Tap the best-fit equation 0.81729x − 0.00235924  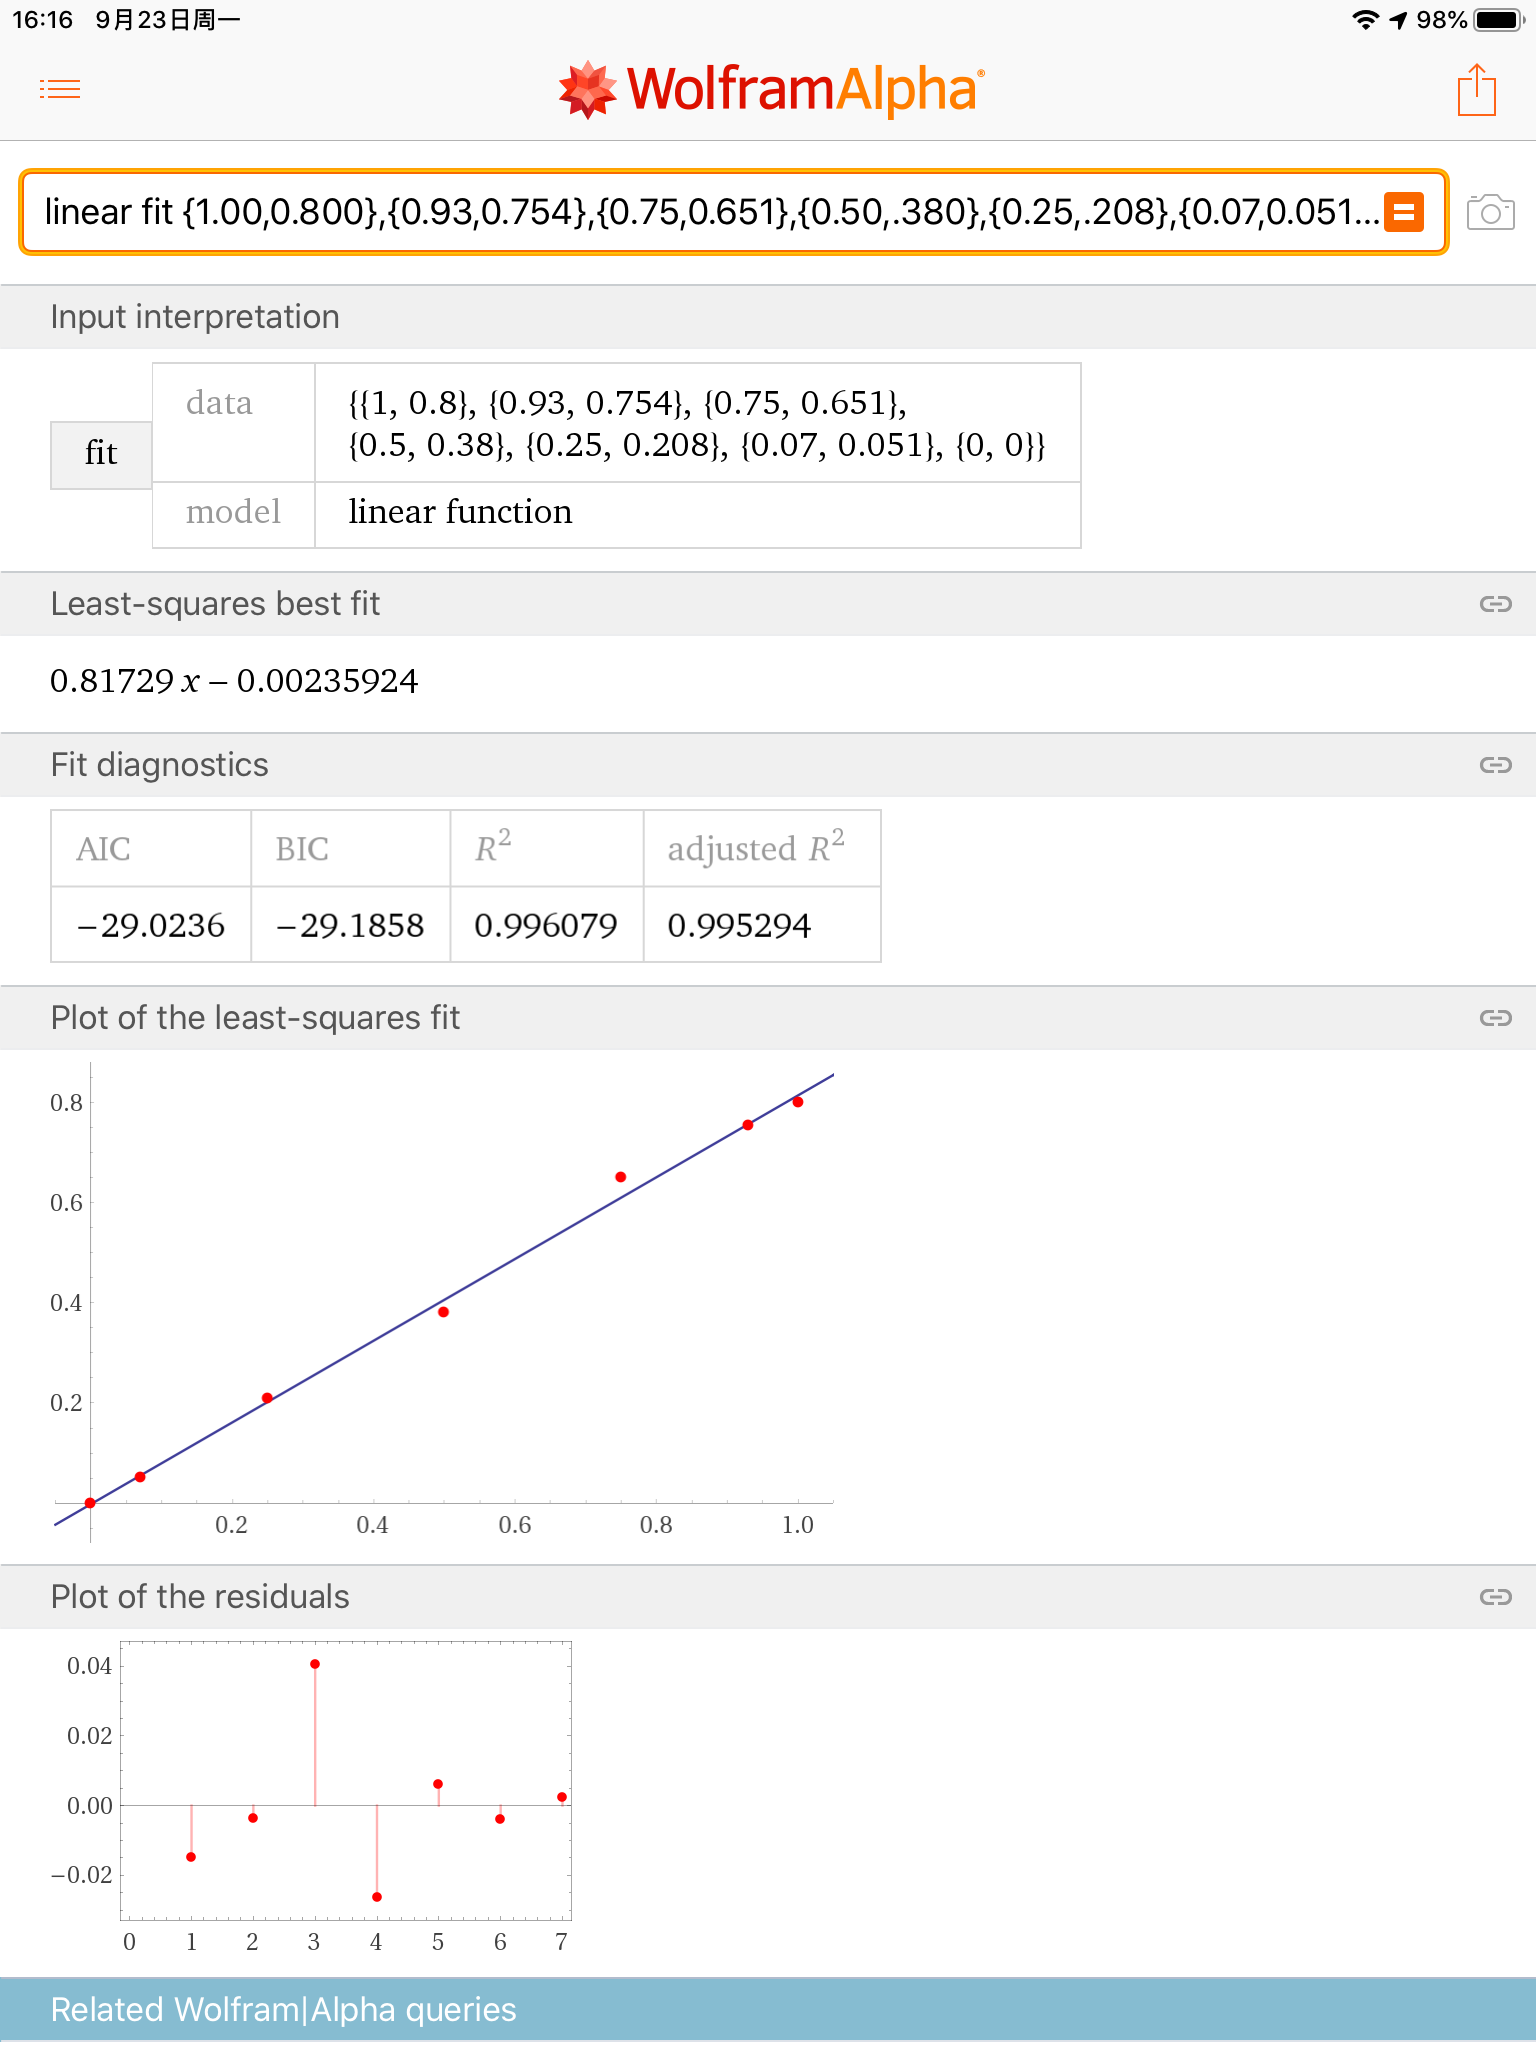[x=236, y=682]
